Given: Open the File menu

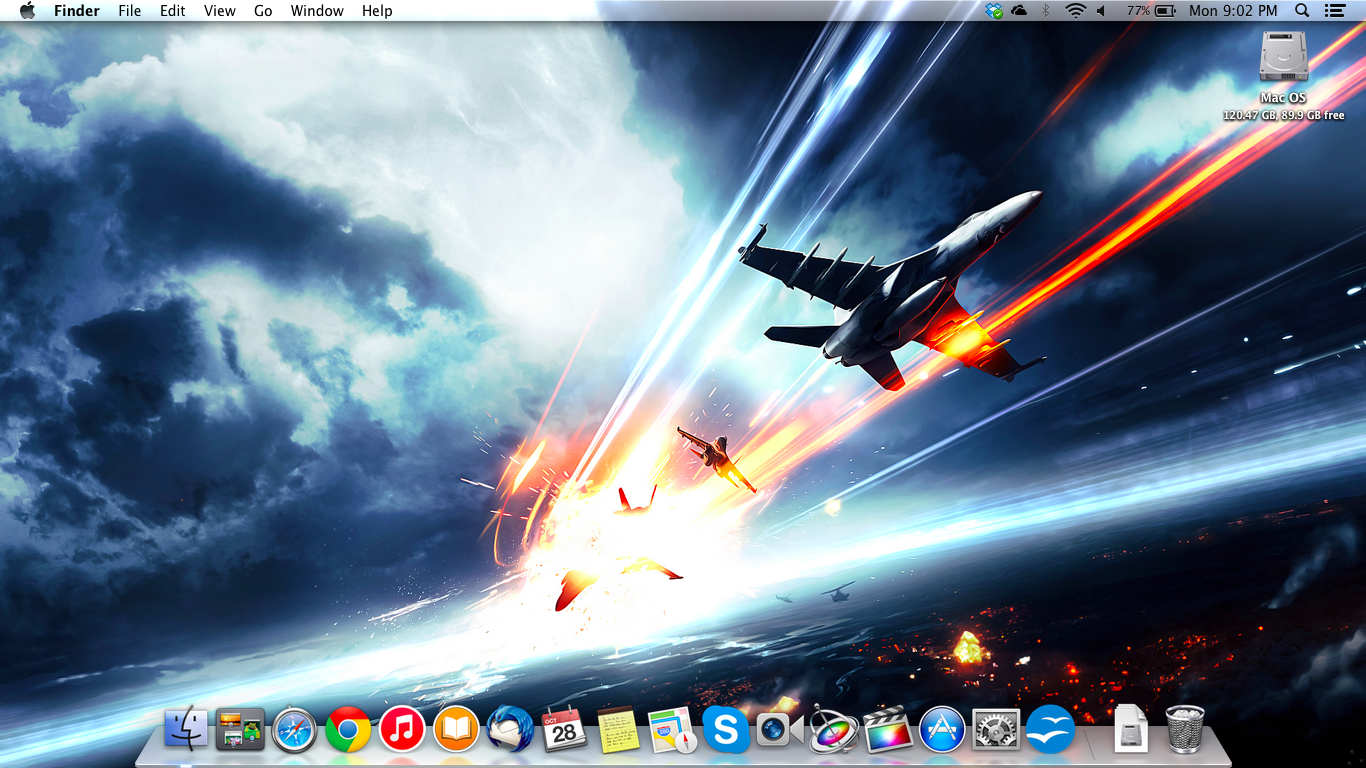Looking at the screenshot, I should coord(130,11).
